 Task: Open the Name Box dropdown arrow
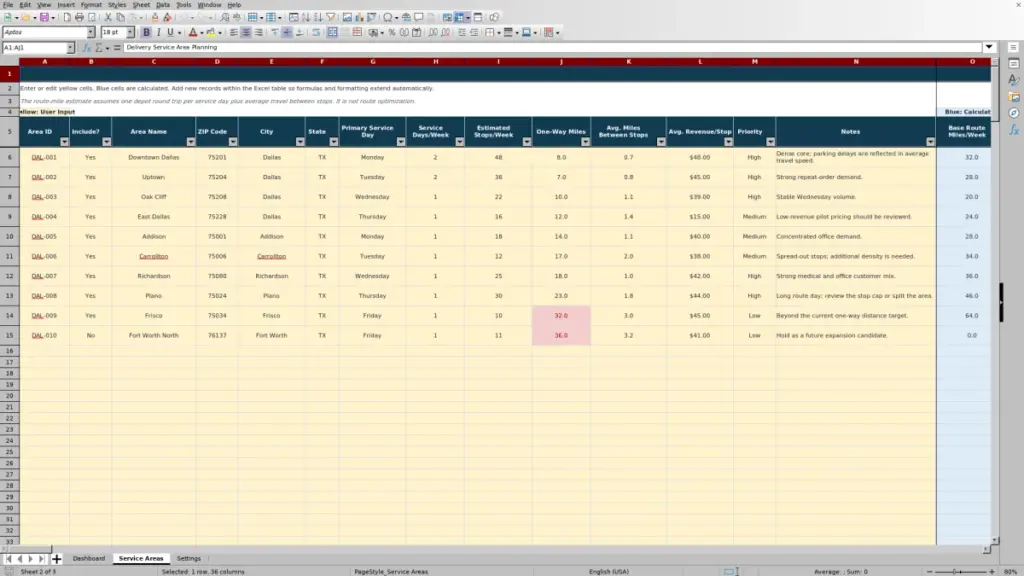click(x=71, y=48)
